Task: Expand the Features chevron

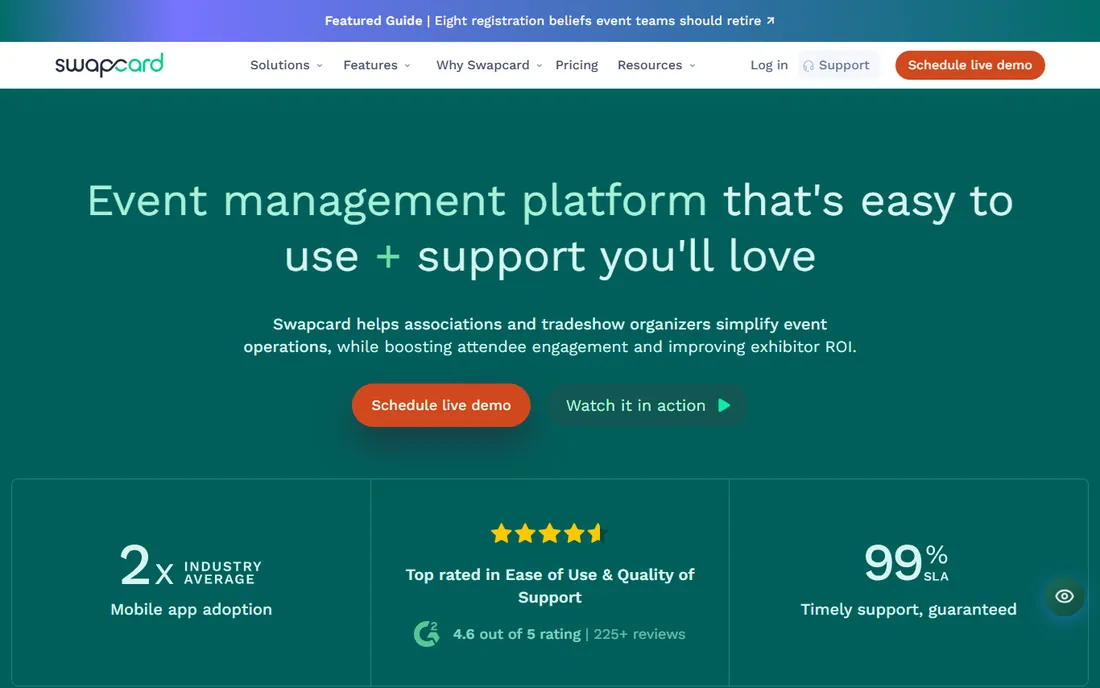Action: pyautogui.click(x=407, y=66)
